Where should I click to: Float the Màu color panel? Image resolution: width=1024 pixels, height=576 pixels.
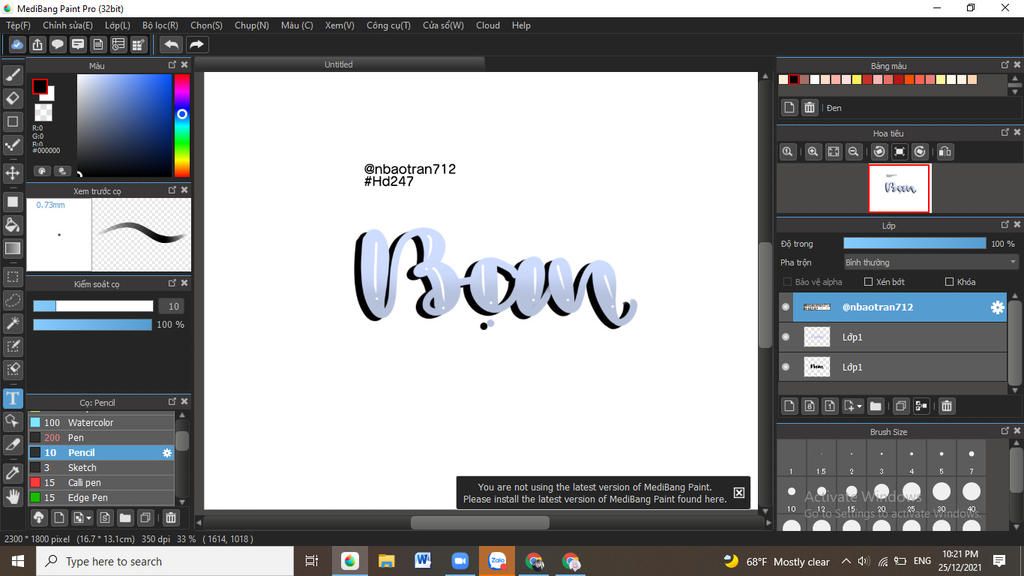point(172,65)
